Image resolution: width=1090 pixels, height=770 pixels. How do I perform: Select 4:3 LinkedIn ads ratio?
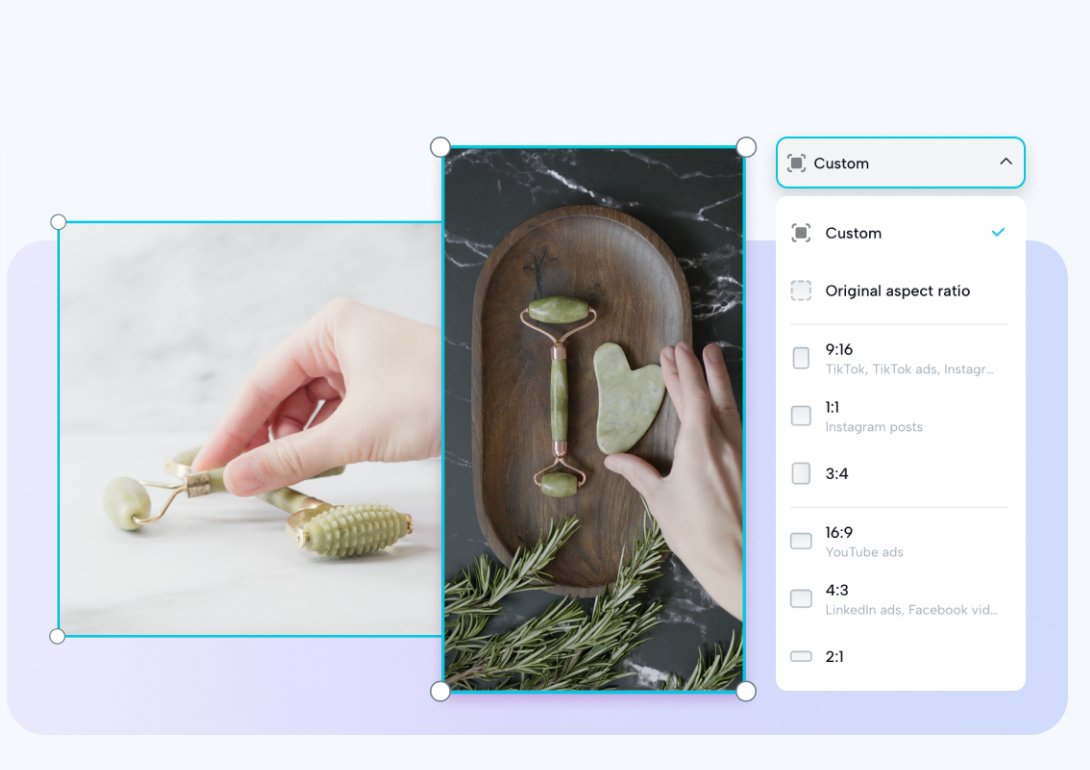click(900, 599)
